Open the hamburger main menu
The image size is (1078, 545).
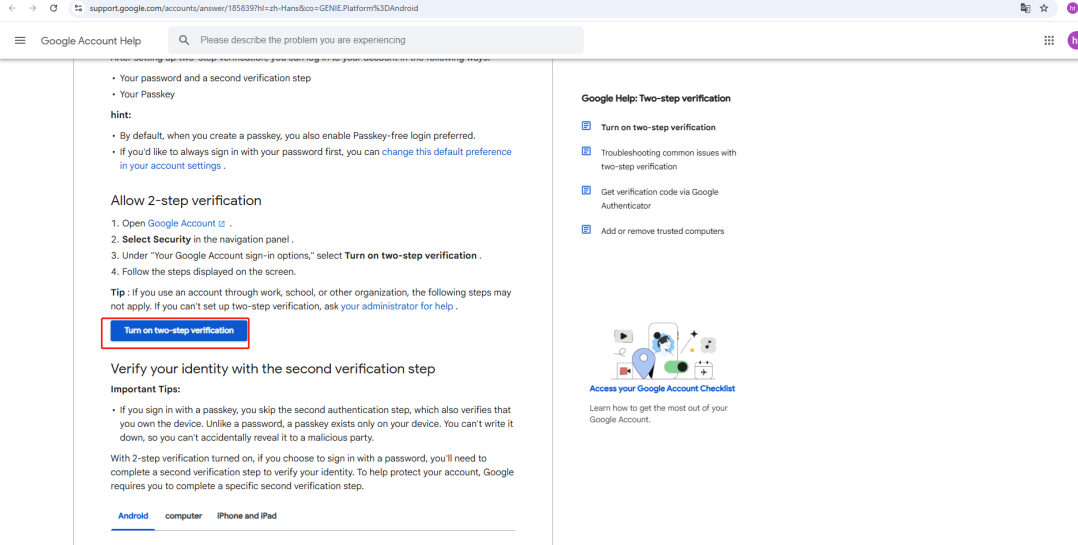pyautogui.click(x=20, y=41)
